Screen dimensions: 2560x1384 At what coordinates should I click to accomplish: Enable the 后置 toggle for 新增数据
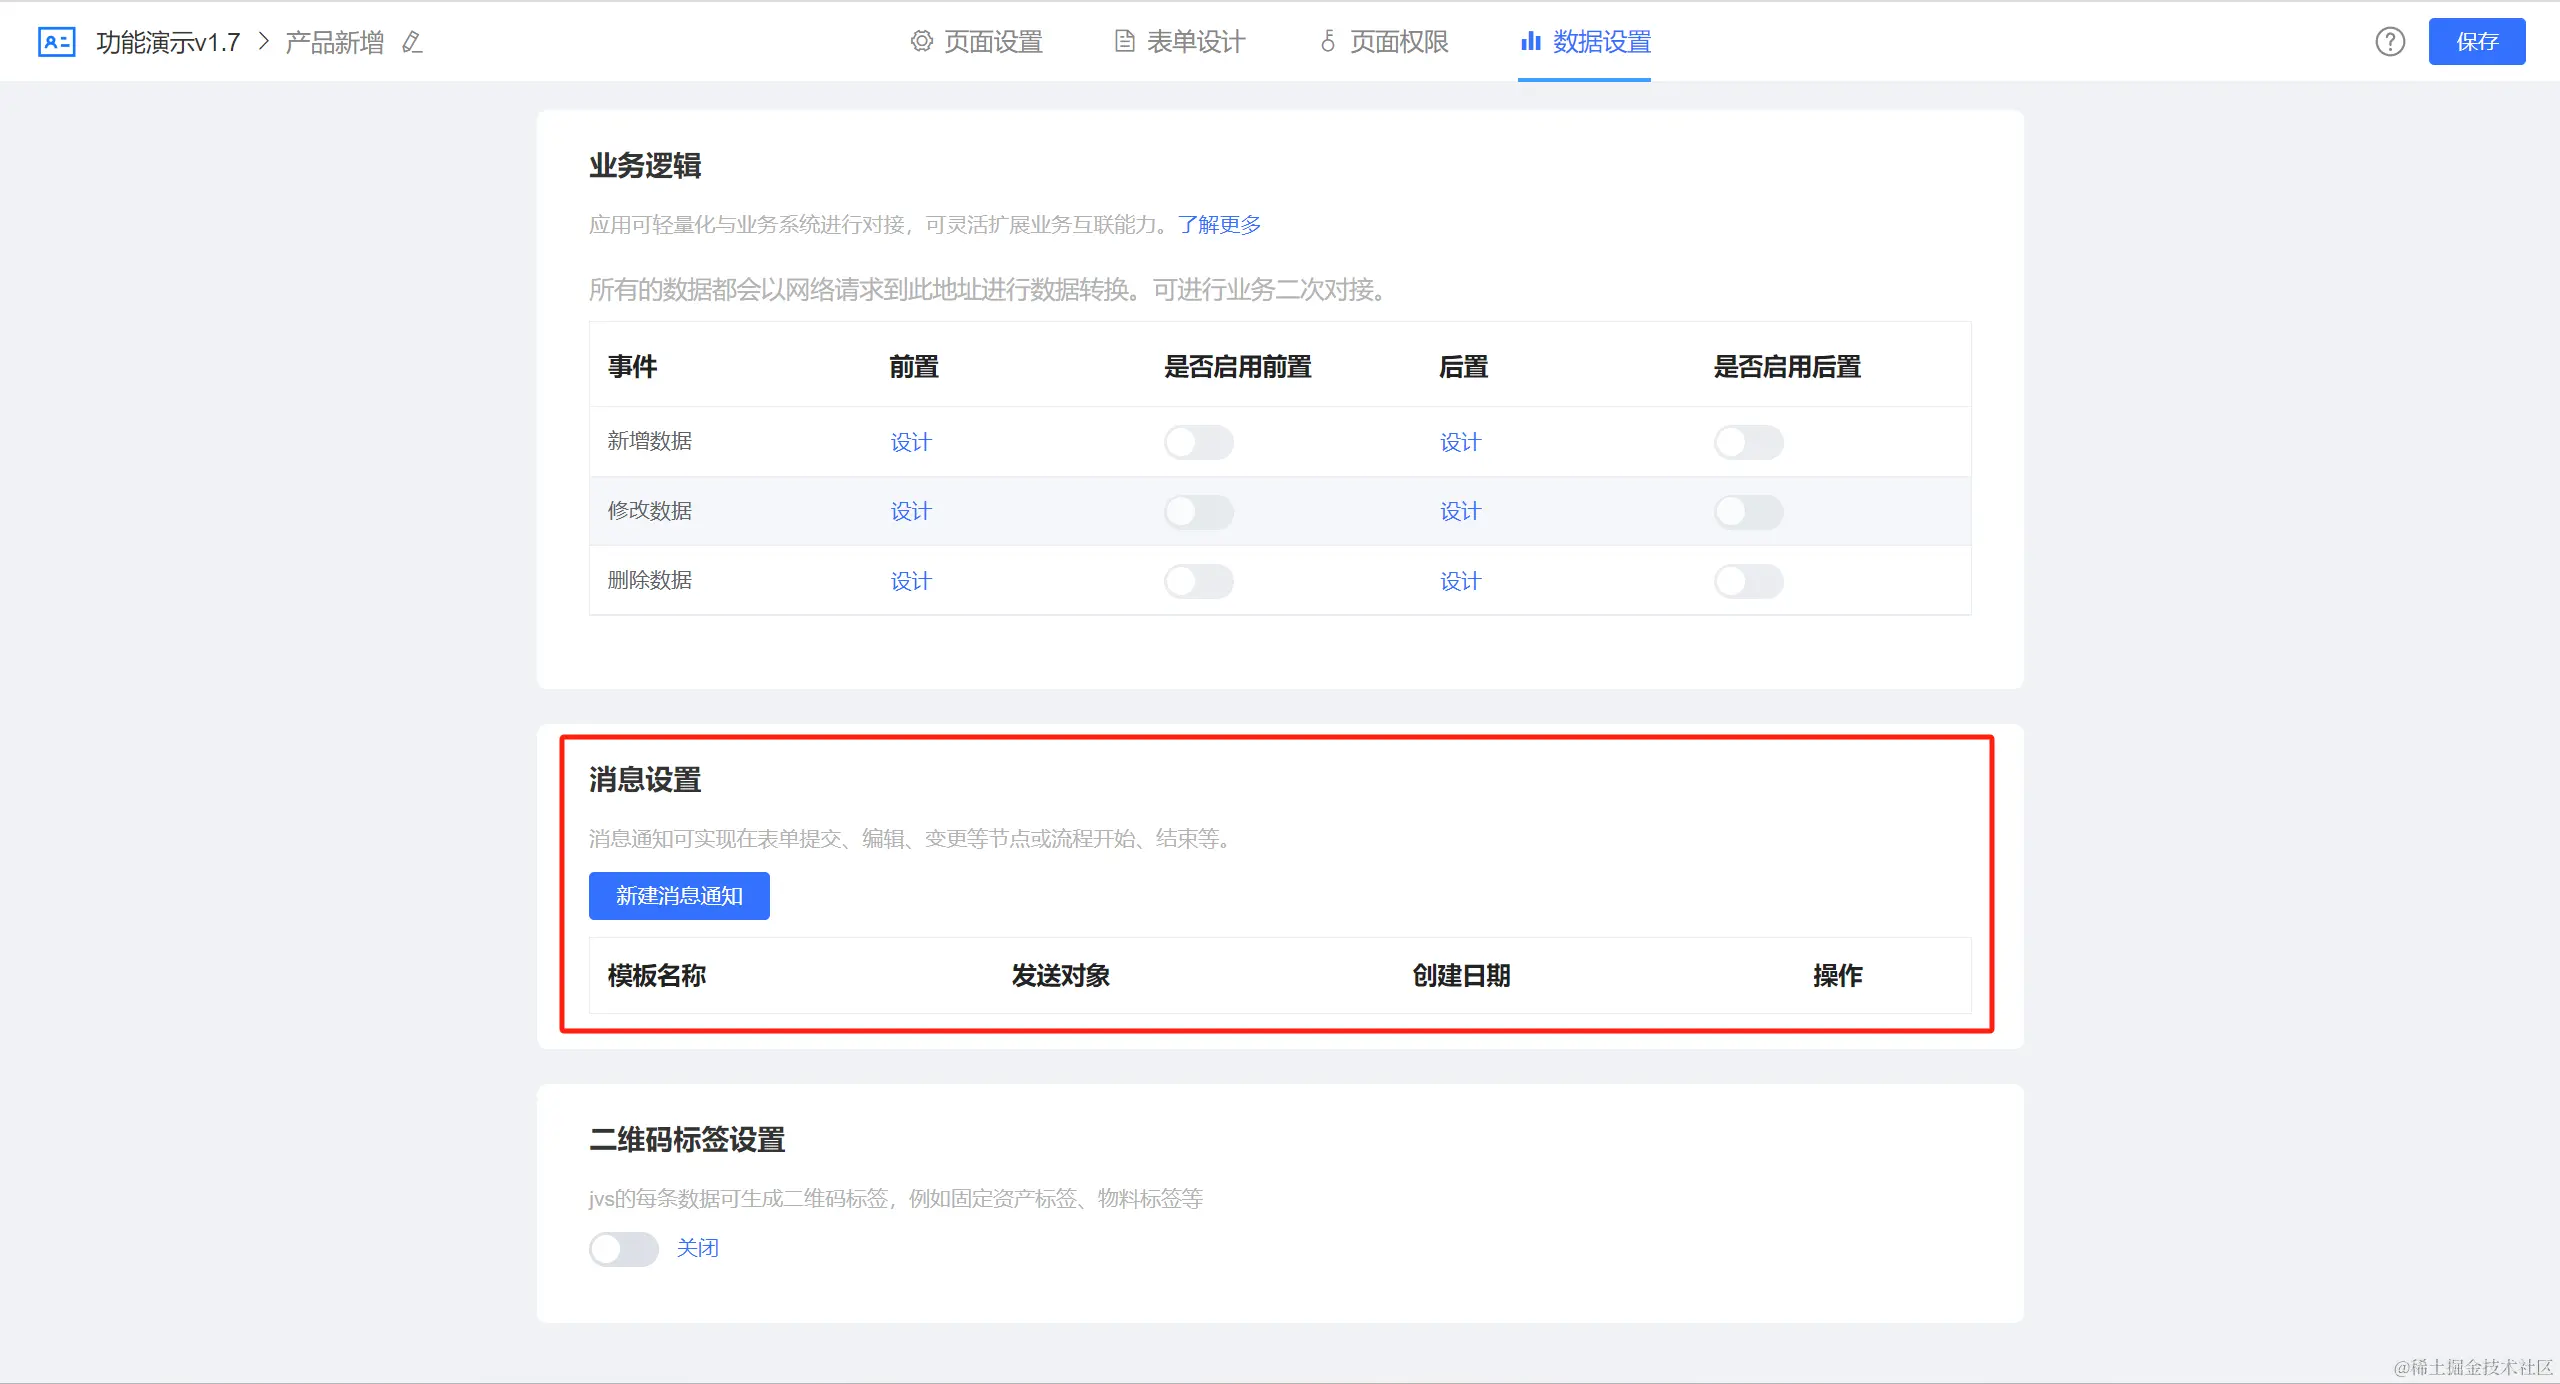(1748, 442)
